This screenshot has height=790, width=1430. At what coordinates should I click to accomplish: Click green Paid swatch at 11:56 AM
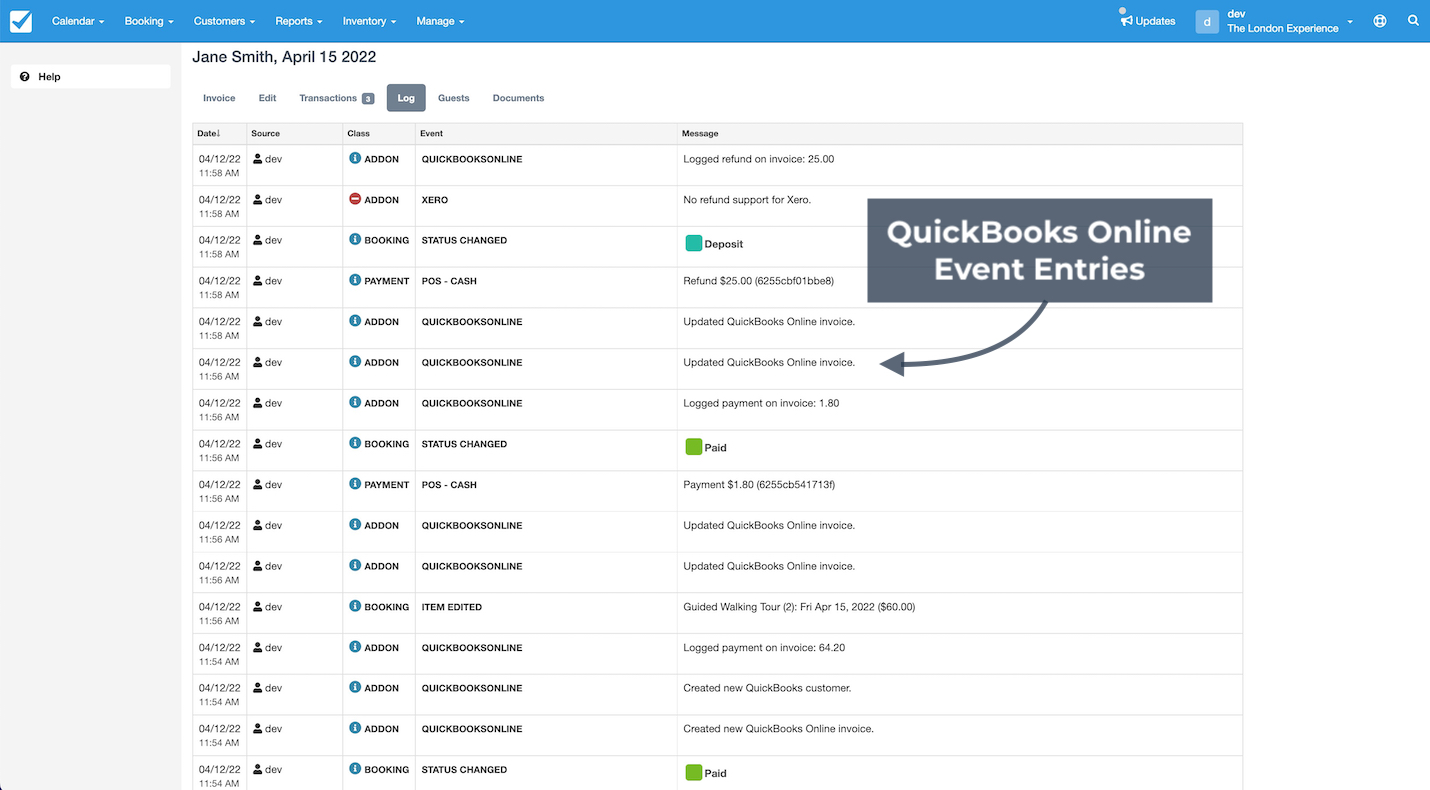[693, 447]
